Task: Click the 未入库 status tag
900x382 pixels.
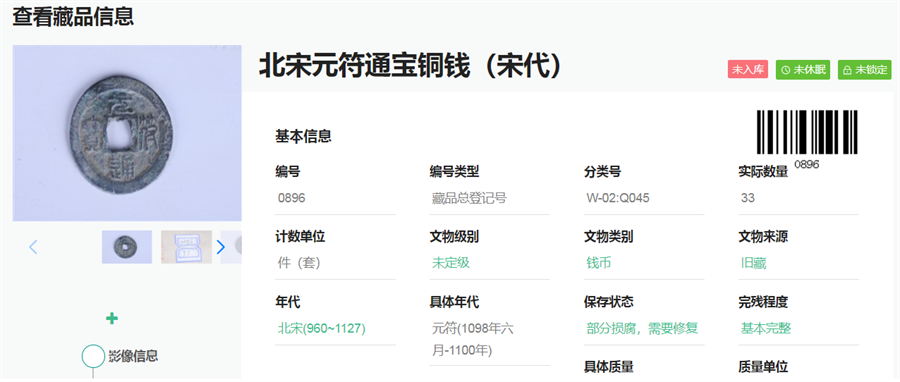Action: point(748,69)
